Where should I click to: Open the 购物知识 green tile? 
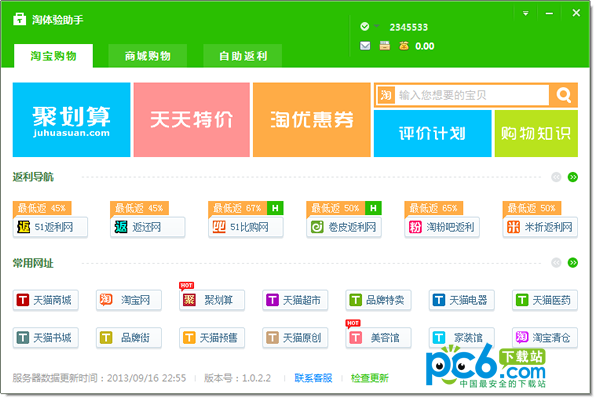(x=536, y=133)
